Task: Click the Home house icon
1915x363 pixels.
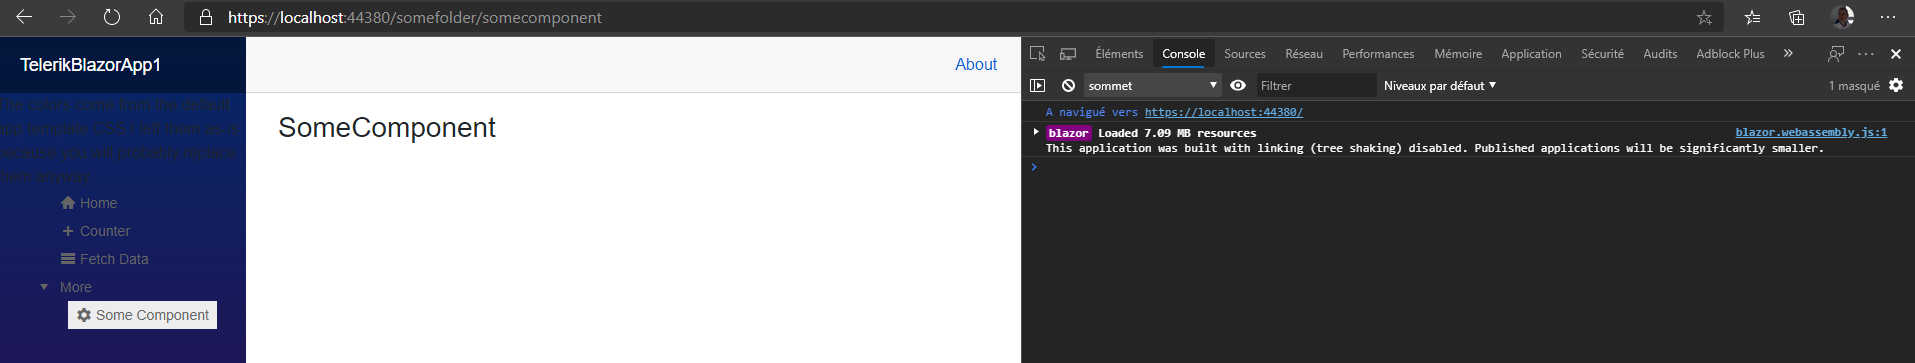Action: [x=68, y=203]
